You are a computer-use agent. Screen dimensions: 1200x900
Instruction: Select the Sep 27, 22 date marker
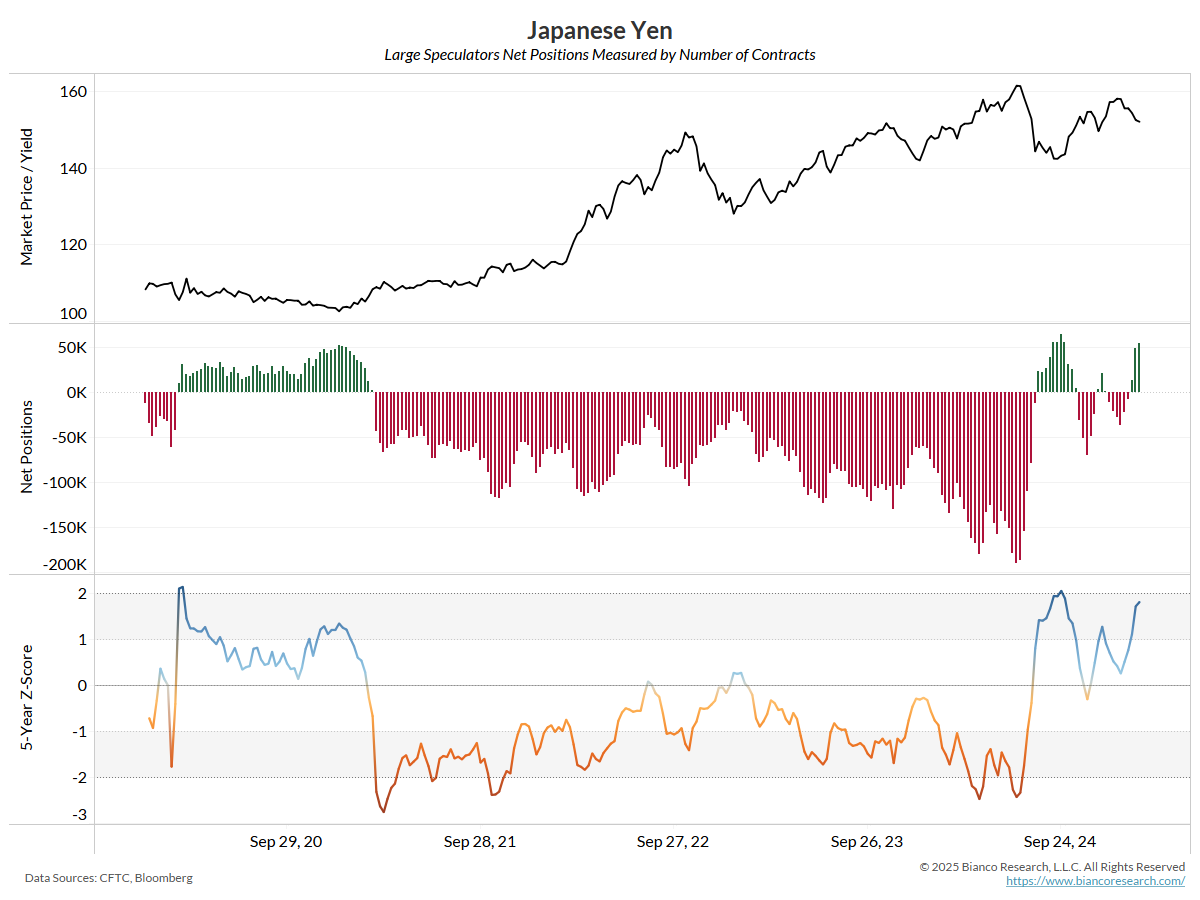click(673, 842)
